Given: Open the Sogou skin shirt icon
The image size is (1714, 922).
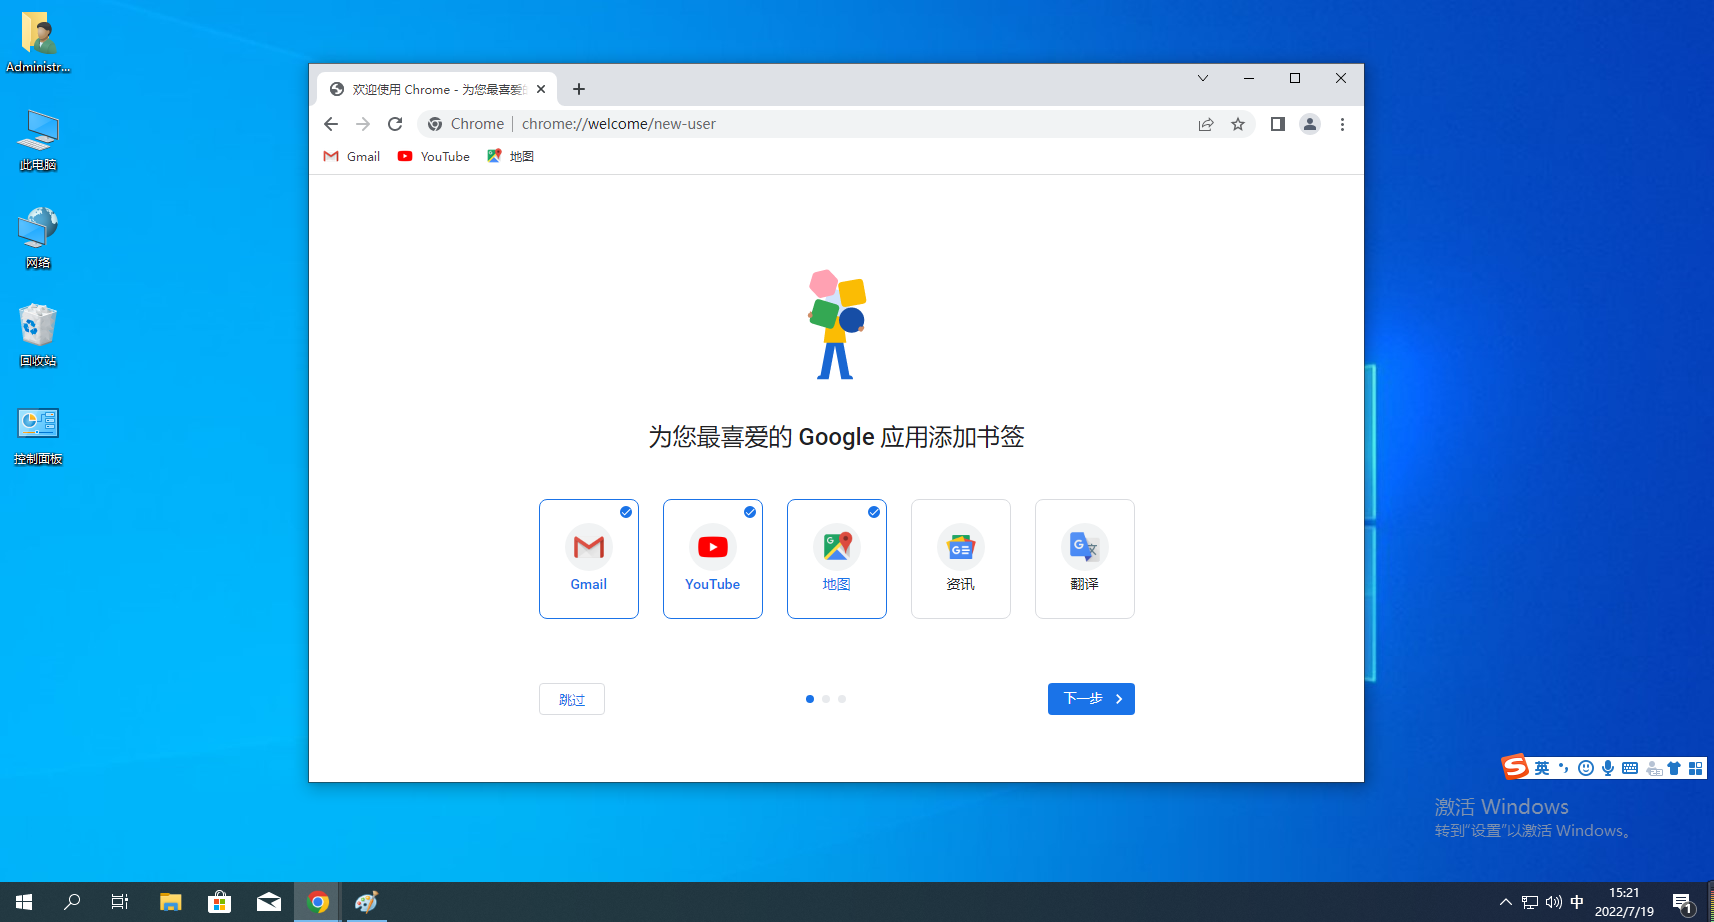Looking at the screenshot, I should click(1674, 768).
